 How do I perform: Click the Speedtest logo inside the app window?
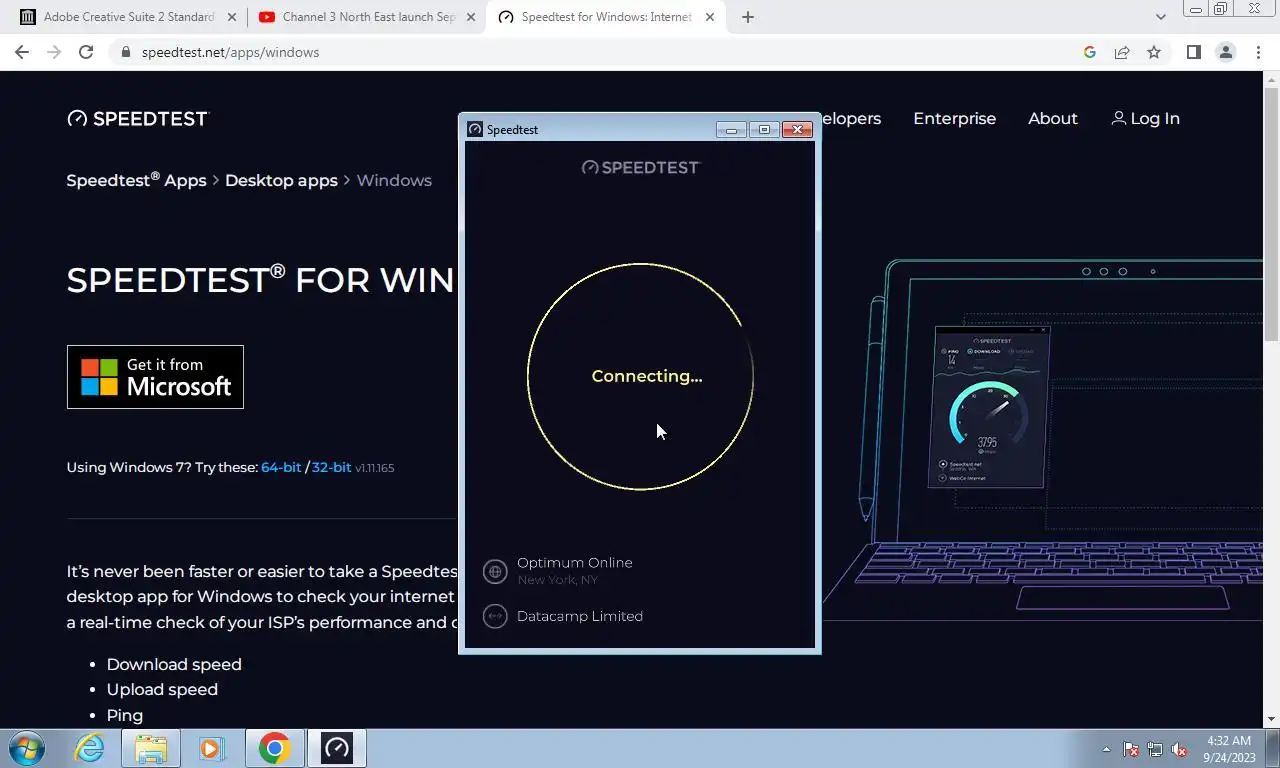(641, 167)
